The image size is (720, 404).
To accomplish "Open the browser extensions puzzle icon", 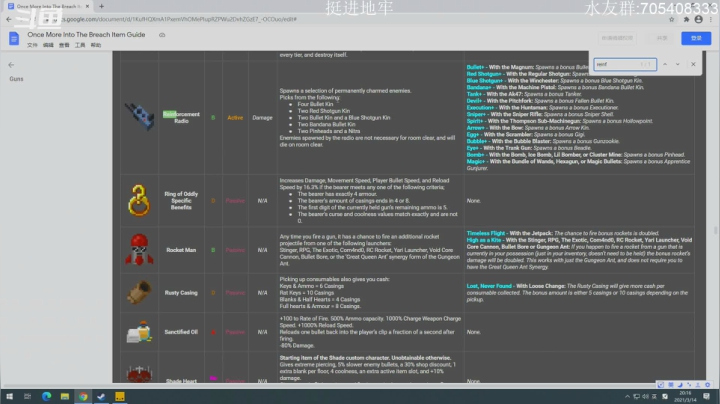I will [x=686, y=19].
